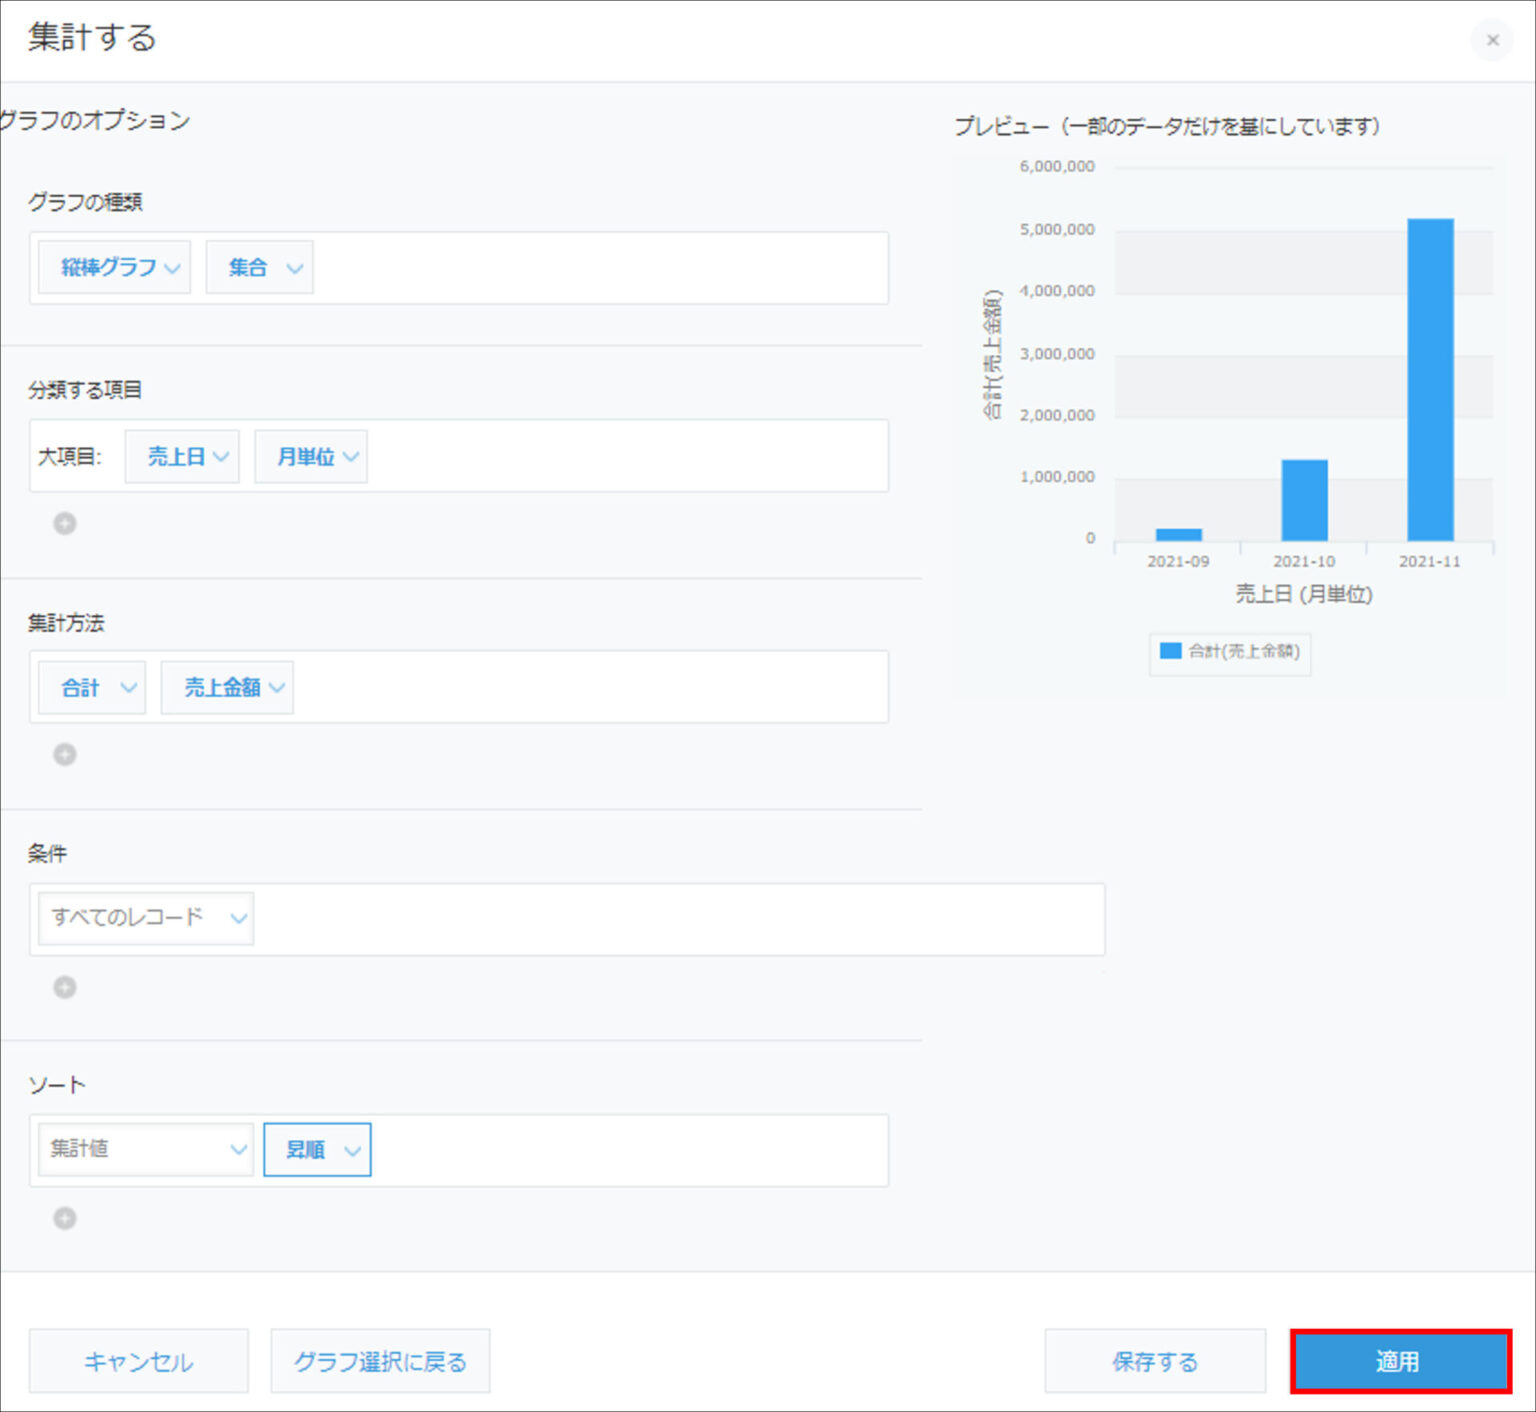Open the 集計値 sort target dropdown
This screenshot has height=1412, width=1536.
(x=146, y=1149)
